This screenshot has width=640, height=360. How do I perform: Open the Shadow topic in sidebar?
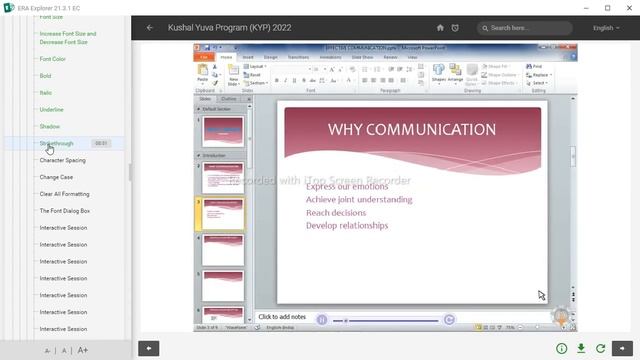[49, 127]
